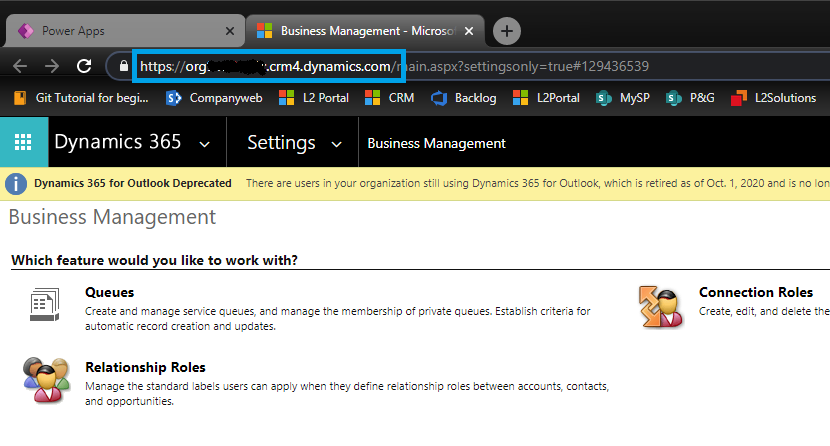
Task: Open the Relationship Roles link
Action: (x=145, y=367)
